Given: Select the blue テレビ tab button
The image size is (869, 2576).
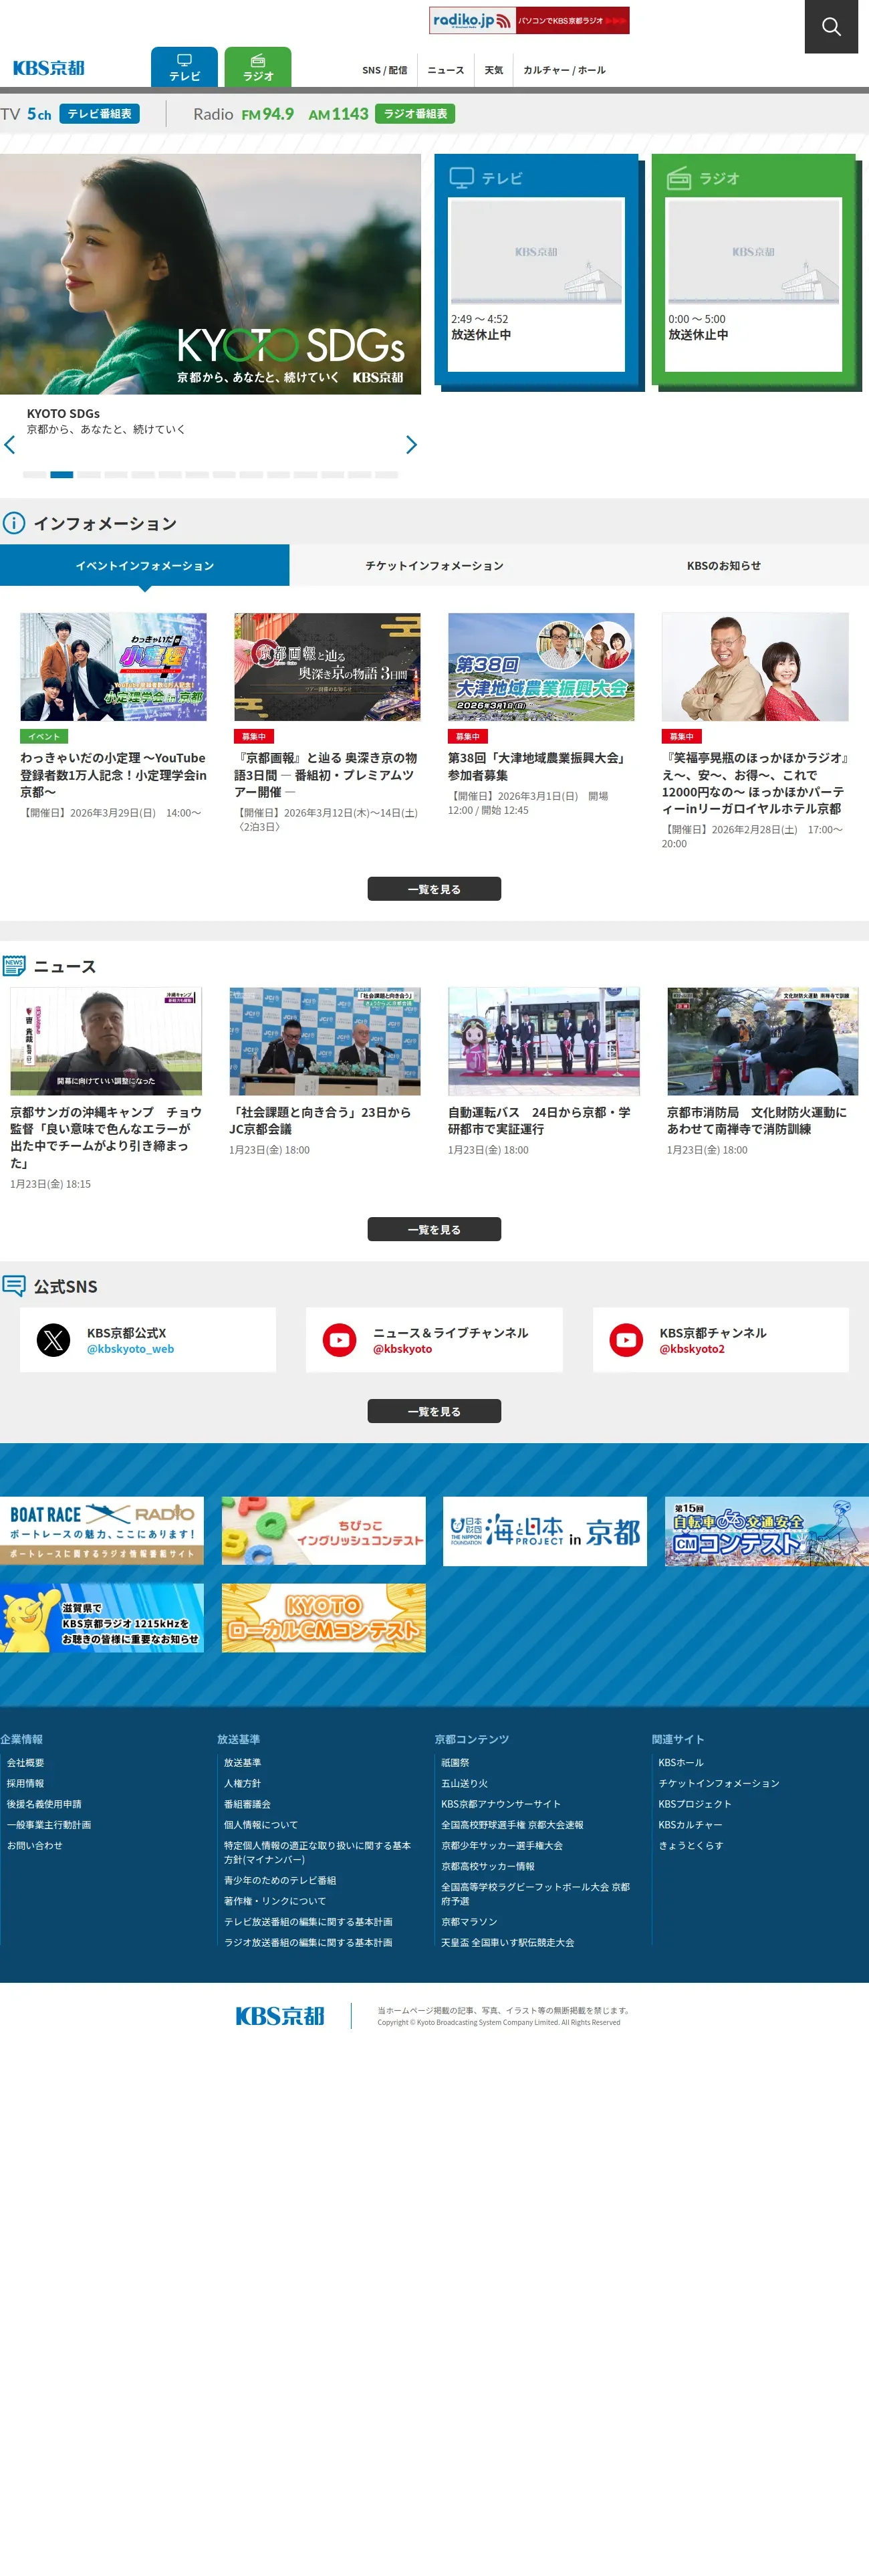Looking at the screenshot, I should (184, 67).
